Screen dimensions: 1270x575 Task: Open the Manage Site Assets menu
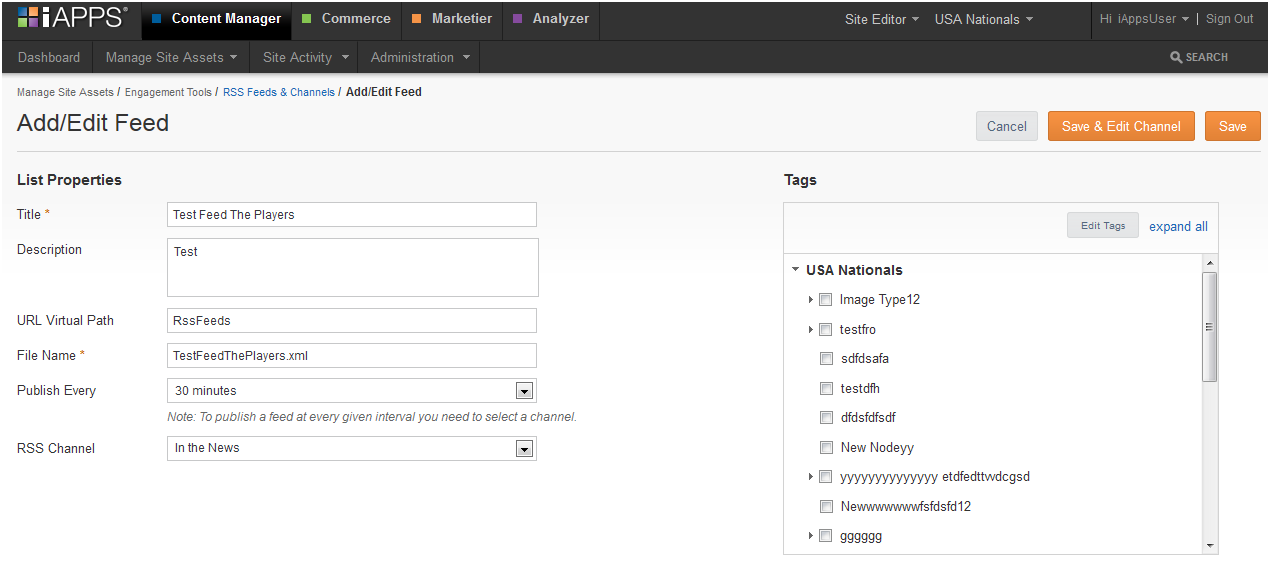tap(172, 57)
